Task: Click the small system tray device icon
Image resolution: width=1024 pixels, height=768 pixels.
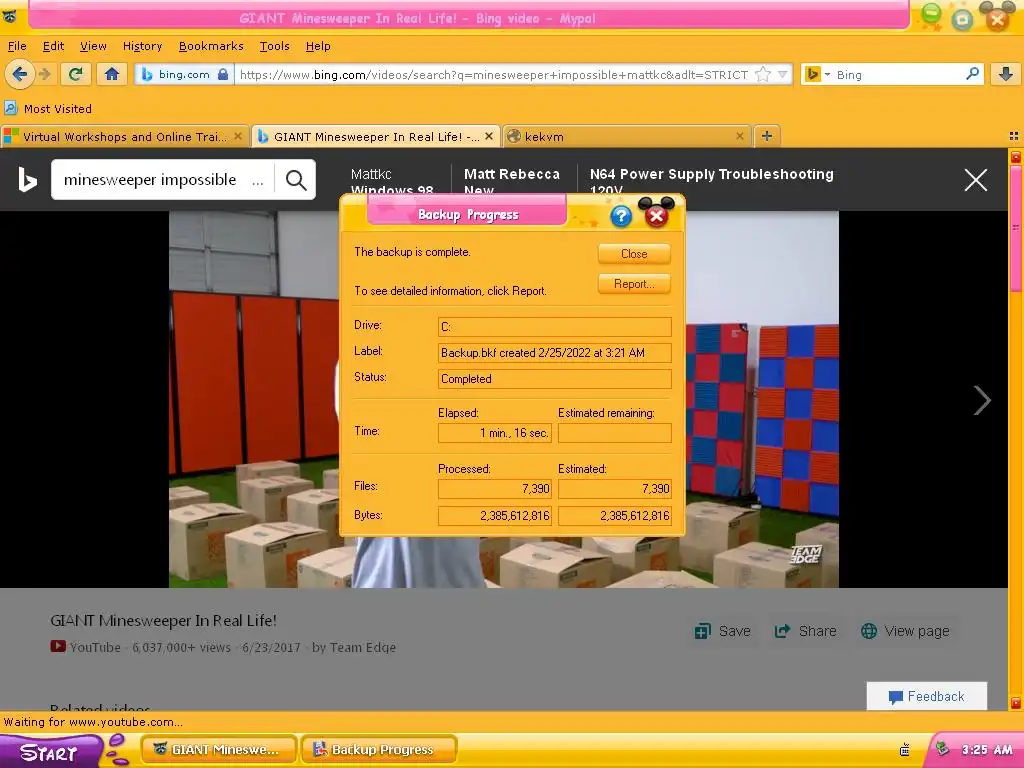Action: 904,750
